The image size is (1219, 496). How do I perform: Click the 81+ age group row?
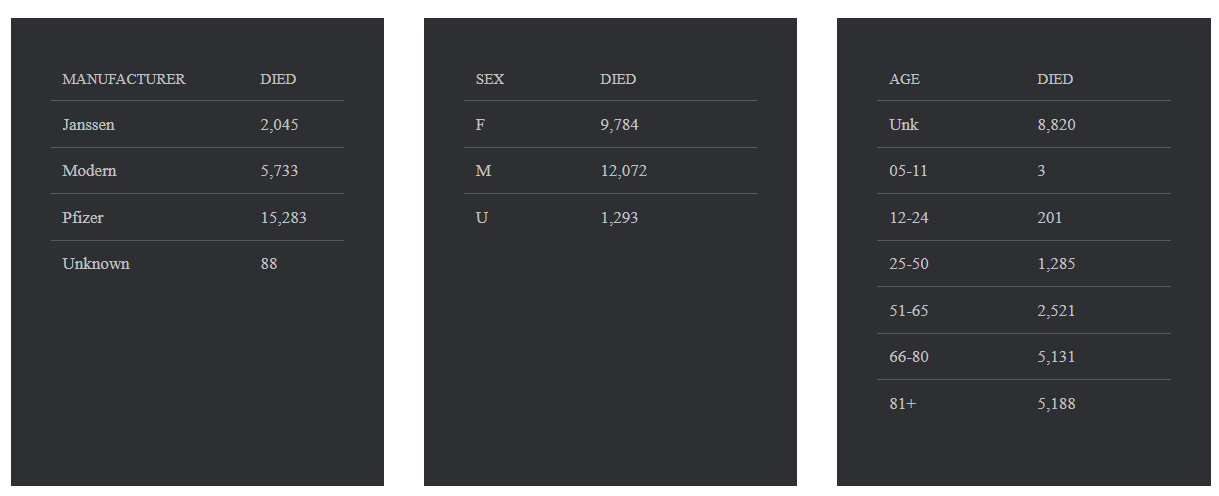902,404
